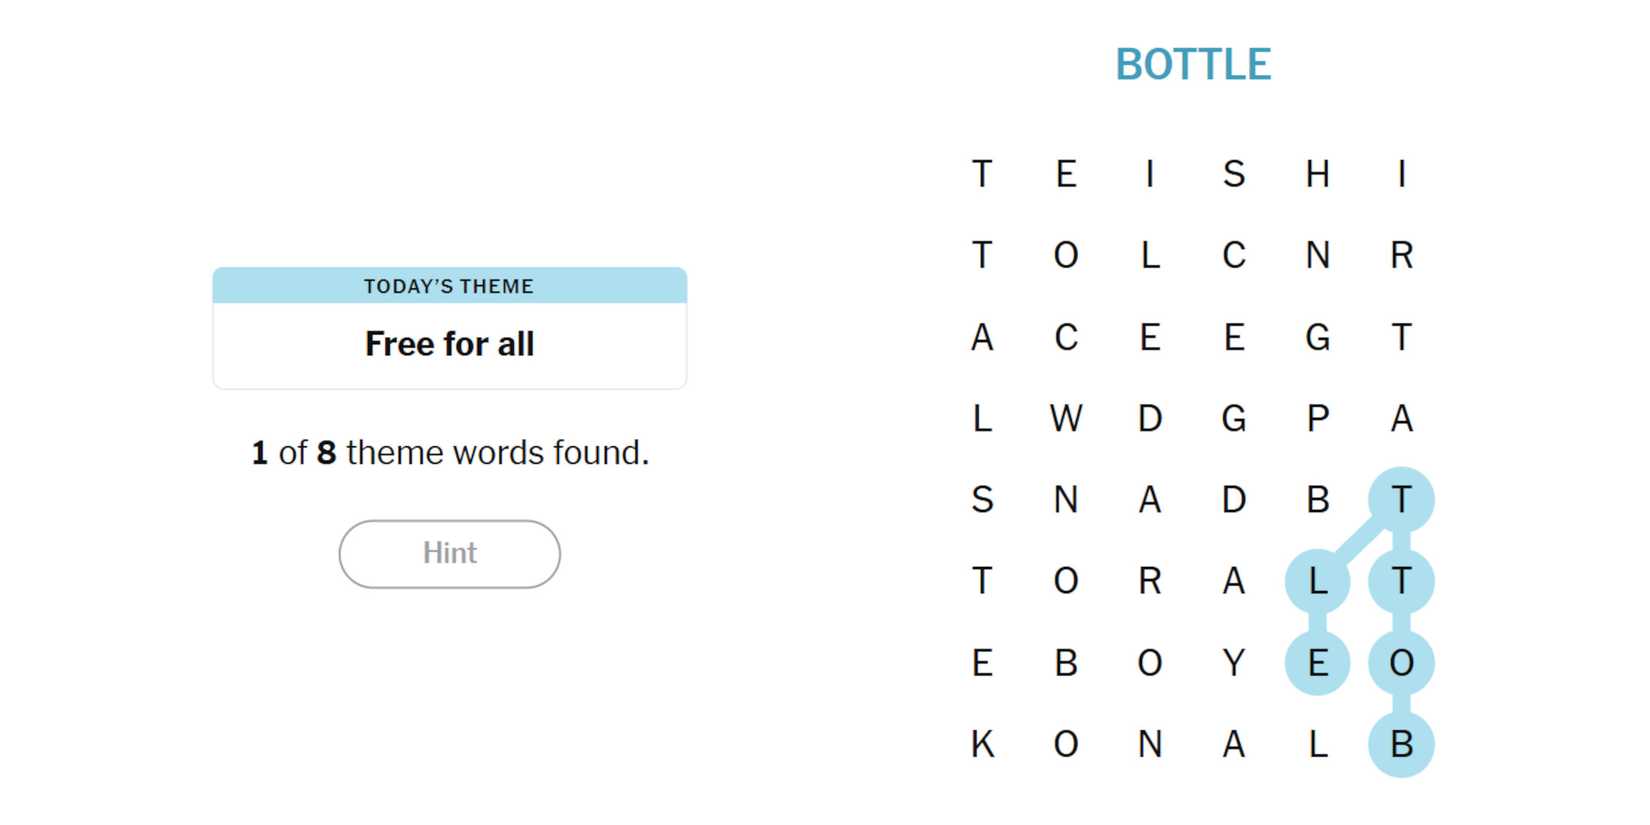Select the D between W and G
This screenshot has height=825, width=1650.
coord(1150,418)
